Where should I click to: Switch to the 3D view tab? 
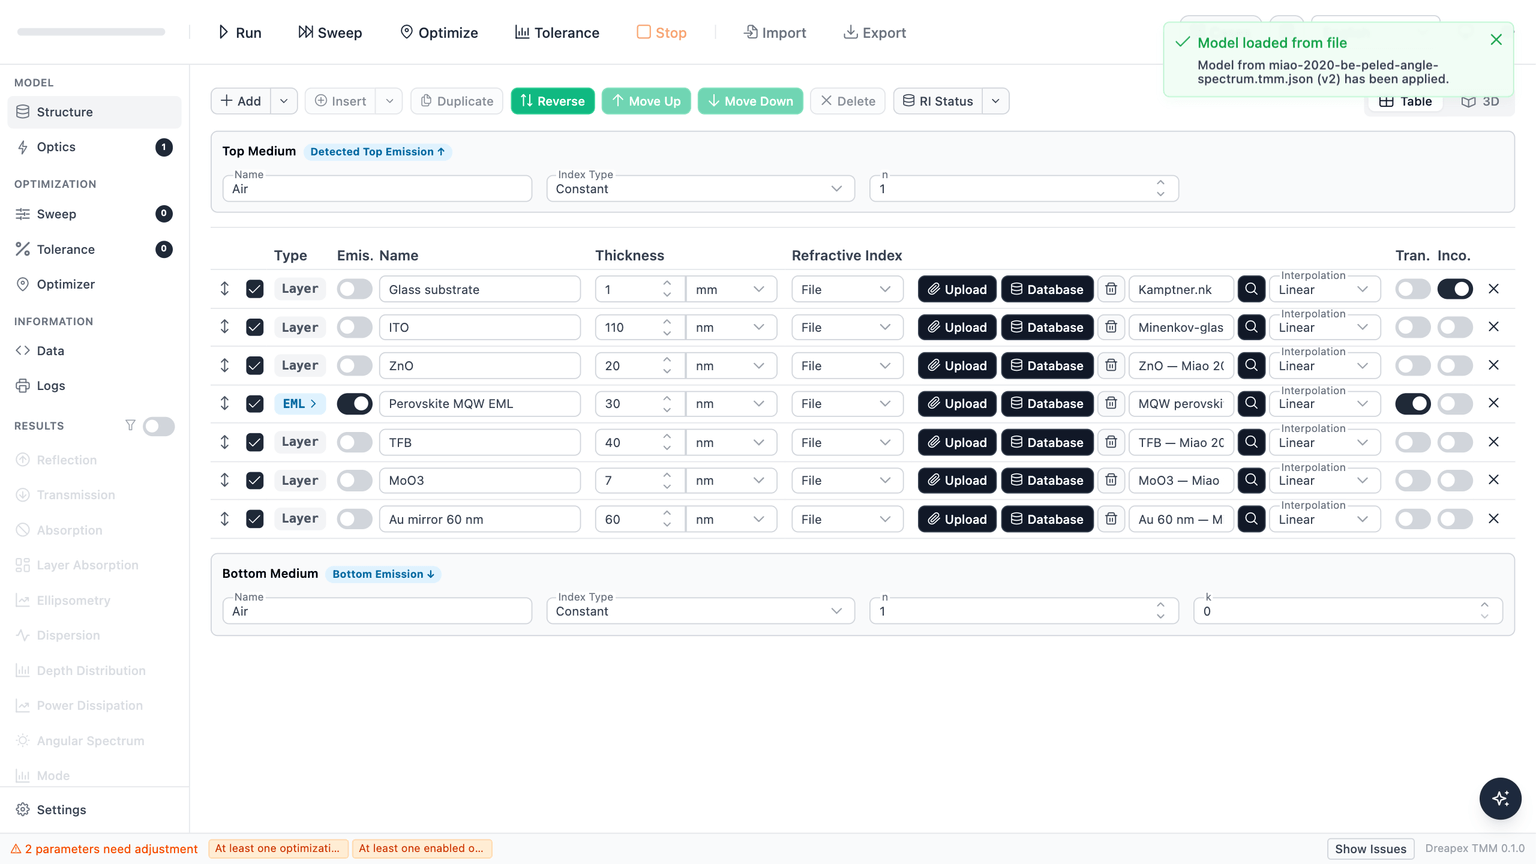click(1480, 101)
